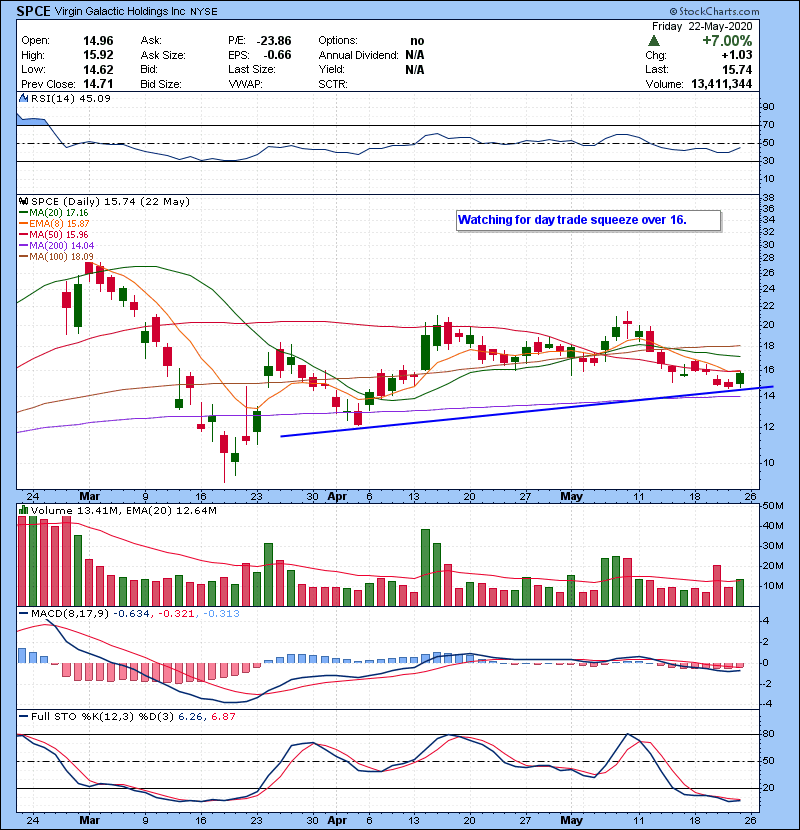Click the Yield label

pos(332,69)
